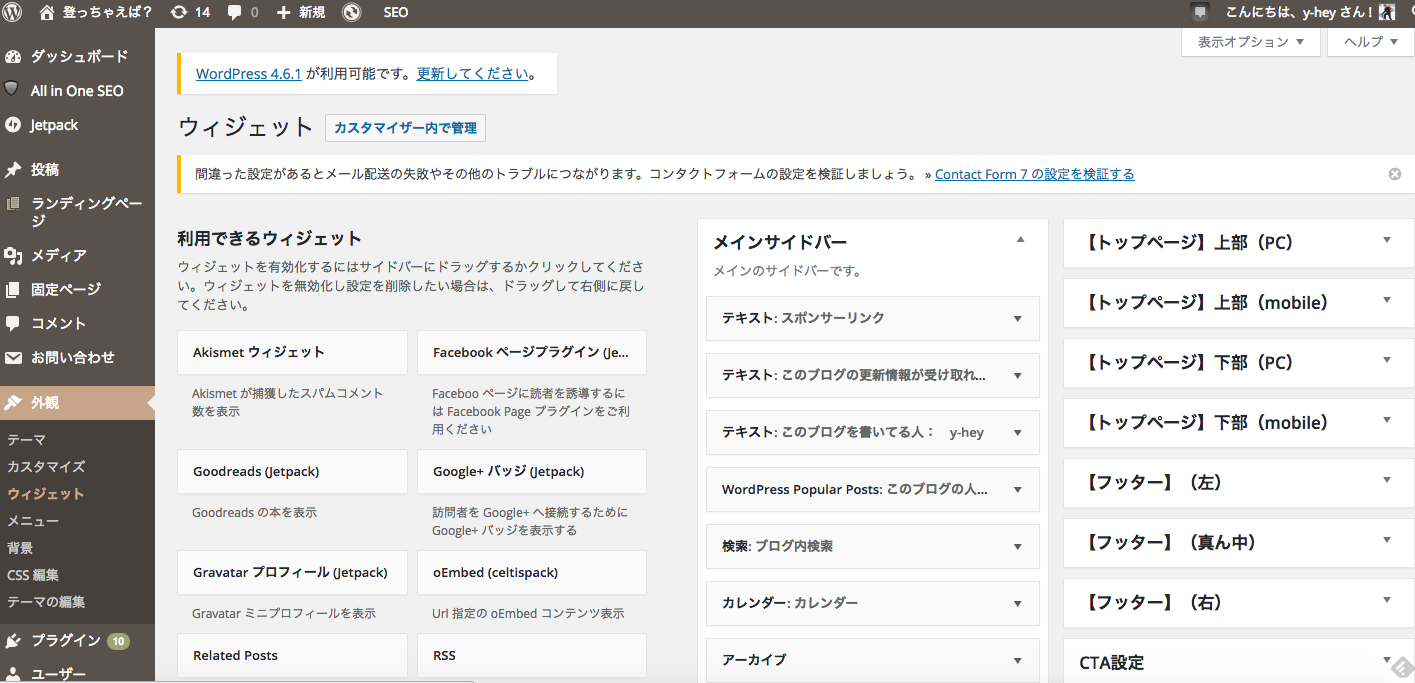Collapse the メインサイドバー panel
The height and width of the screenshot is (683, 1415).
[x=1020, y=240]
